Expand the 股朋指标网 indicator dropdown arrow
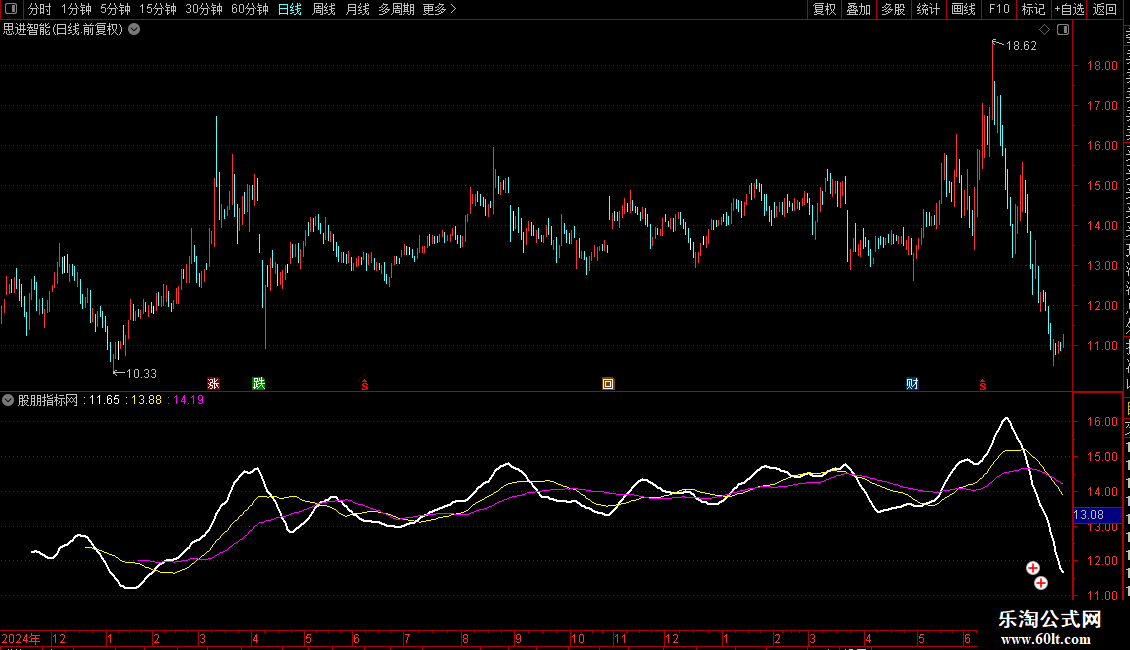 (8, 400)
